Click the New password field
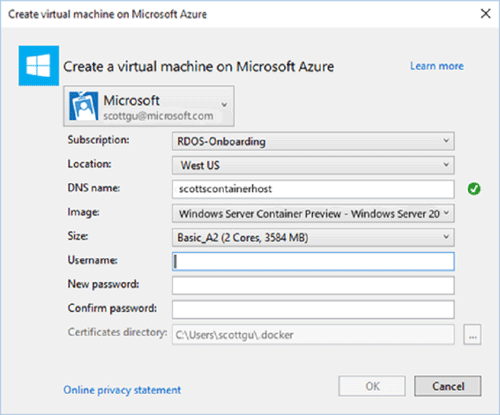500x415 pixels. (x=313, y=285)
